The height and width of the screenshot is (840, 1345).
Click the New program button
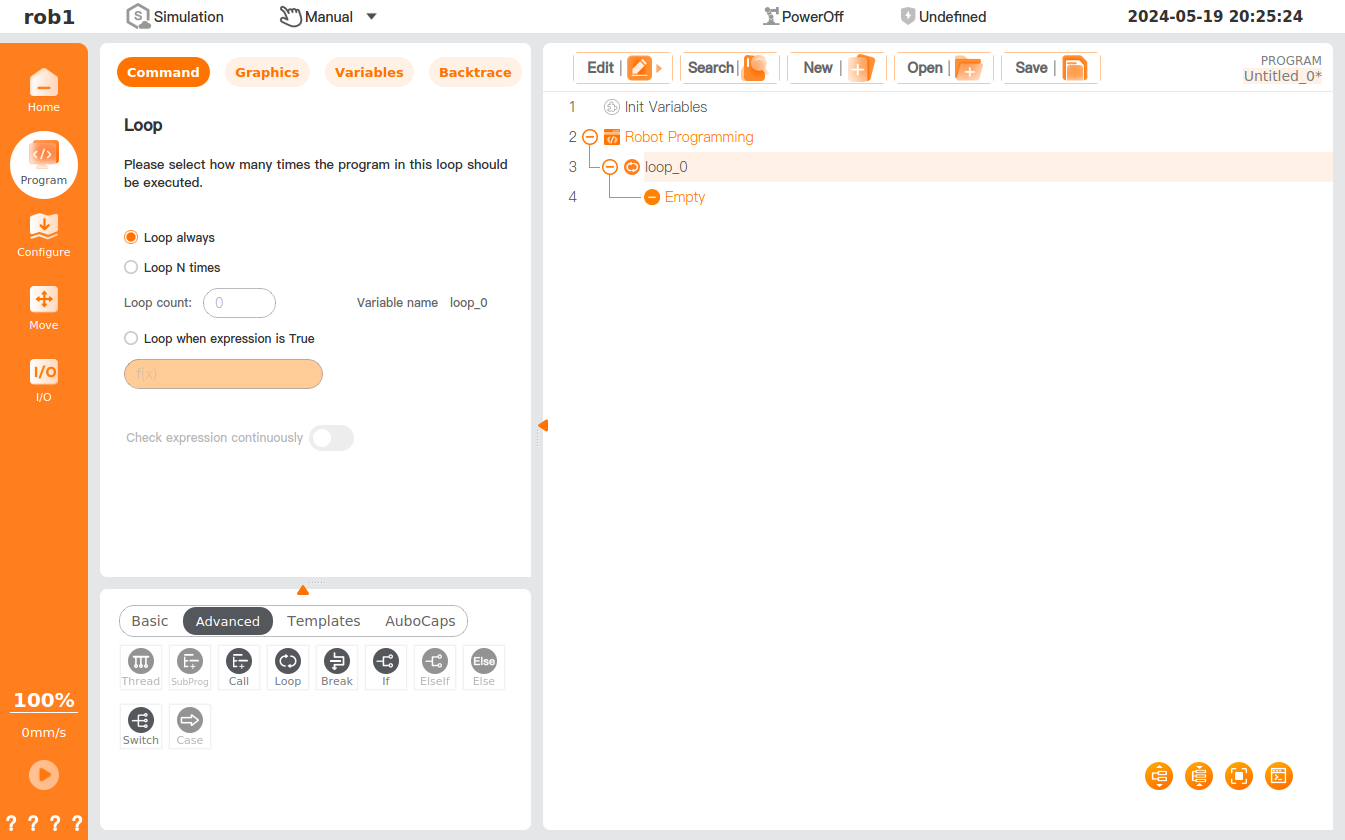(837, 68)
